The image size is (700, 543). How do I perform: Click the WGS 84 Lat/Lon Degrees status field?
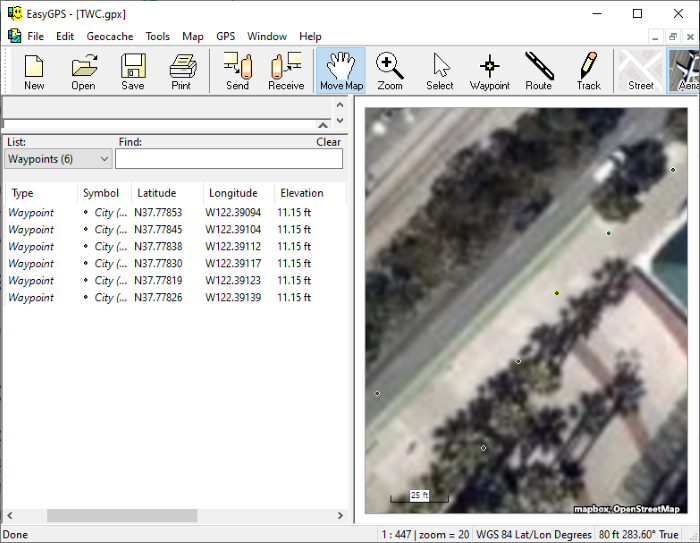(x=534, y=535)
